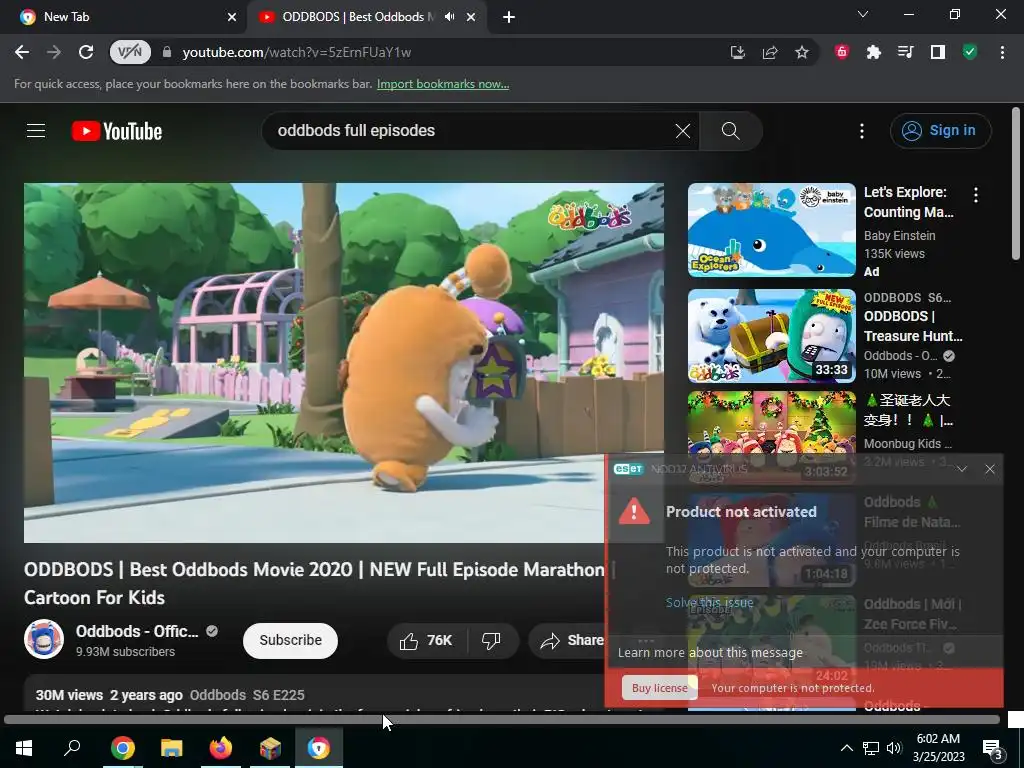Open the media control playlist icon
The image size is (1024, 768).
click(905, 52)
